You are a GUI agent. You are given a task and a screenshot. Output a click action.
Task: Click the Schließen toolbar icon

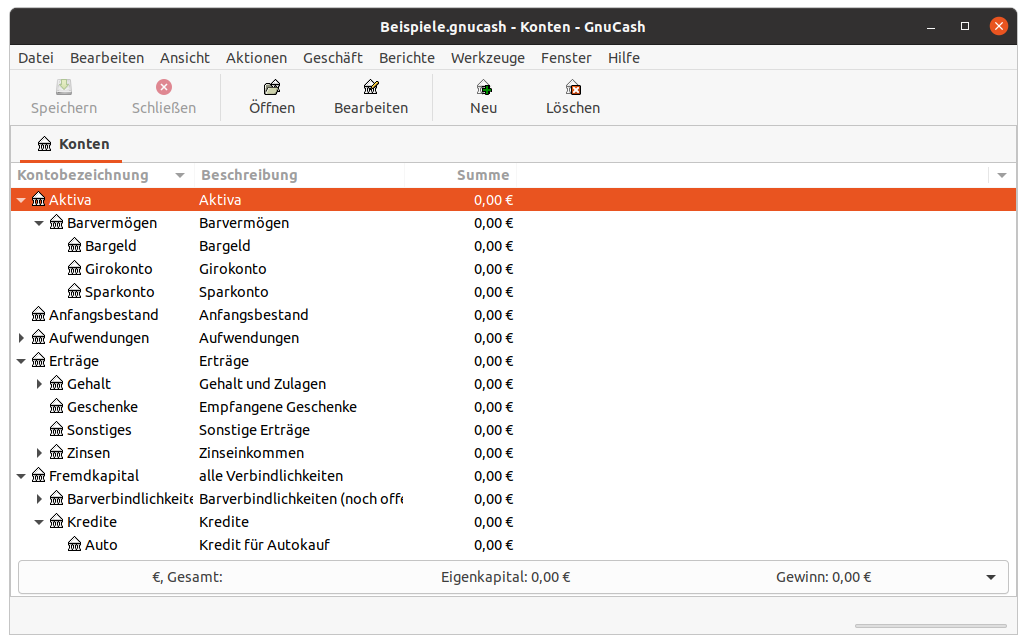click(164, 88)
